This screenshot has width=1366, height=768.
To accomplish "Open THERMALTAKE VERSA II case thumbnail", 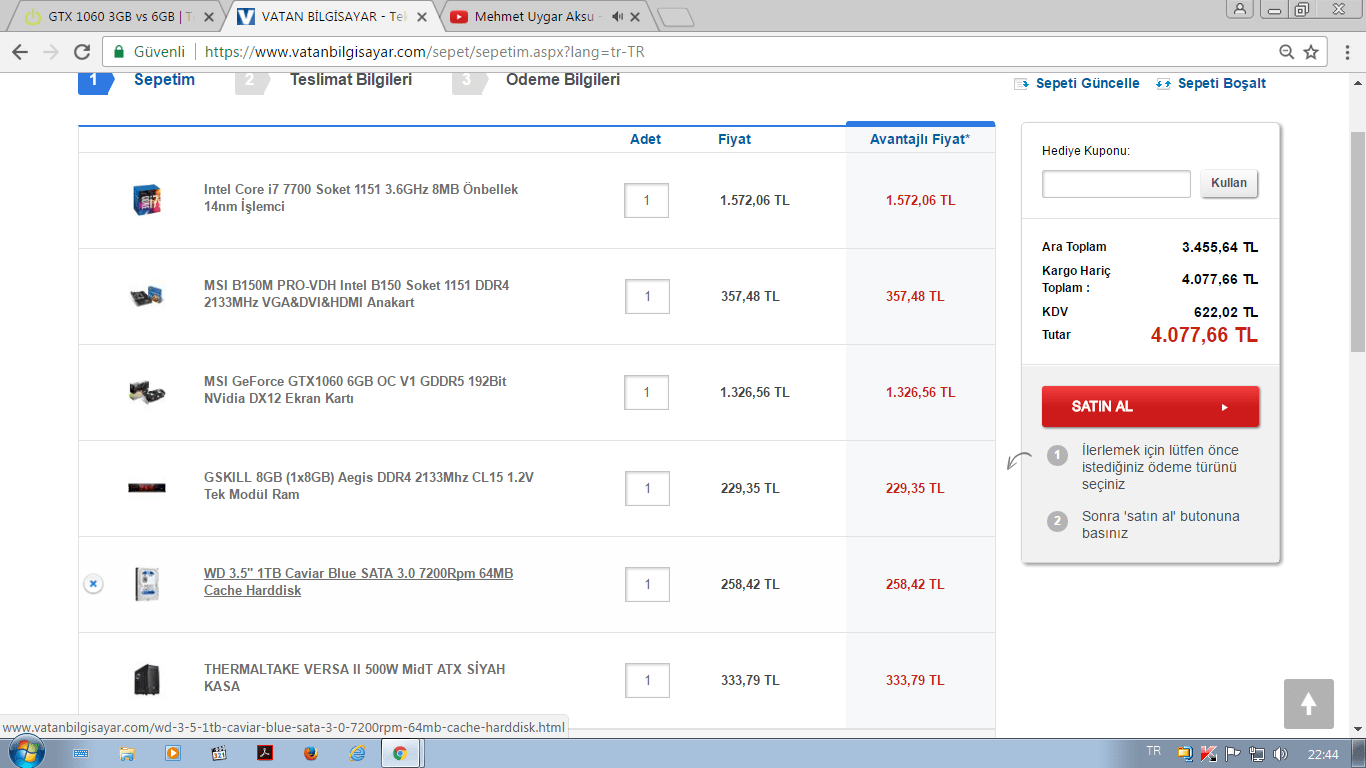I will [147, 680].
